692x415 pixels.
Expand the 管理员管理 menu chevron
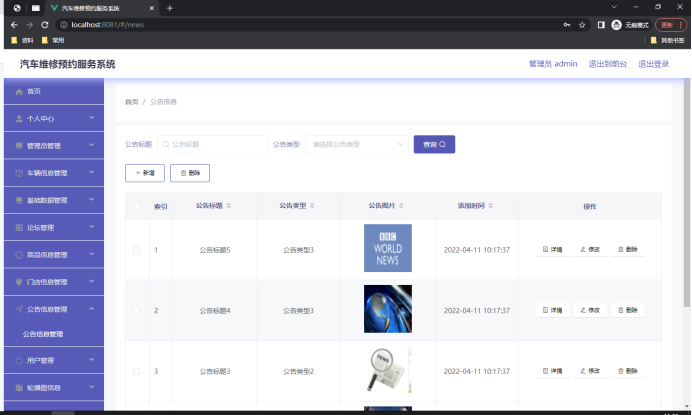[x=91, y=145]
